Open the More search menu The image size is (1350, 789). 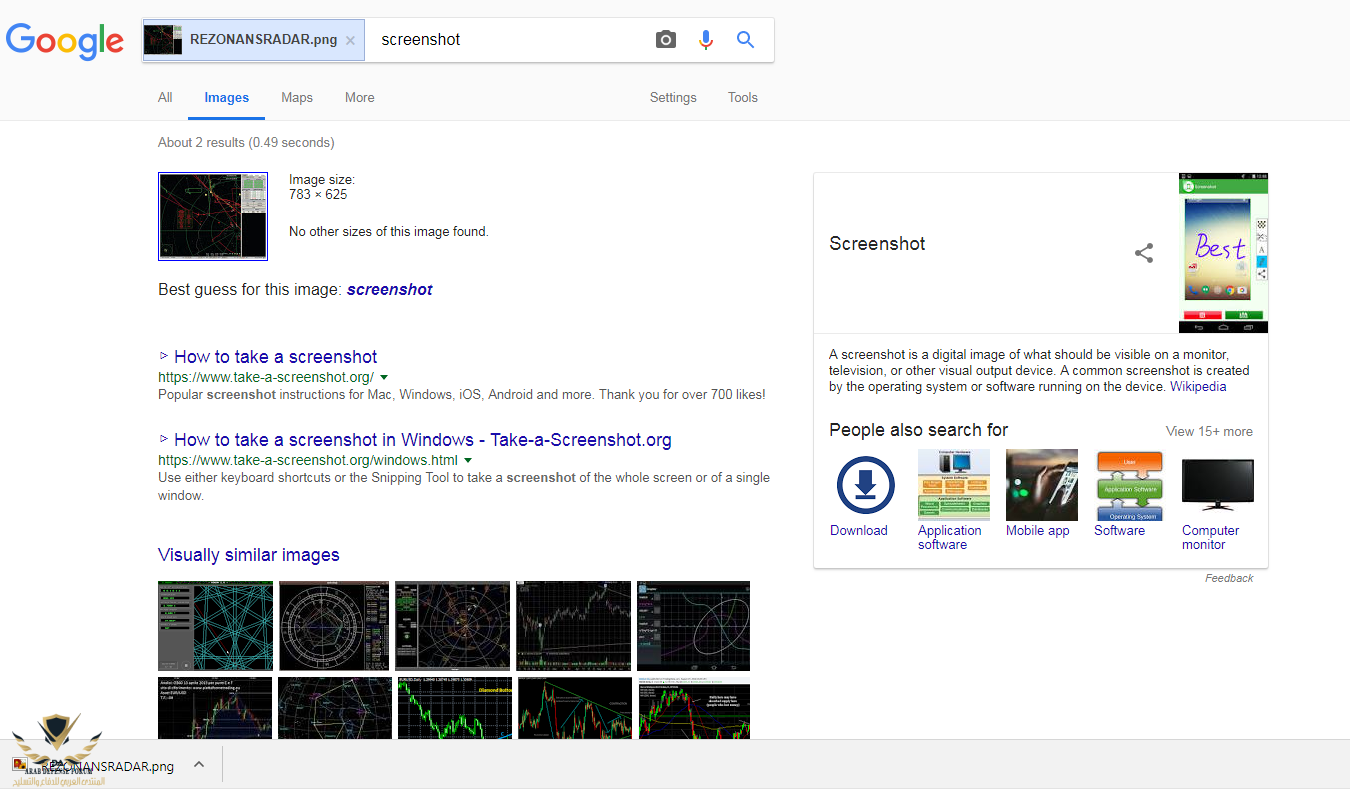pyautogui.click(x=360, y=98)
